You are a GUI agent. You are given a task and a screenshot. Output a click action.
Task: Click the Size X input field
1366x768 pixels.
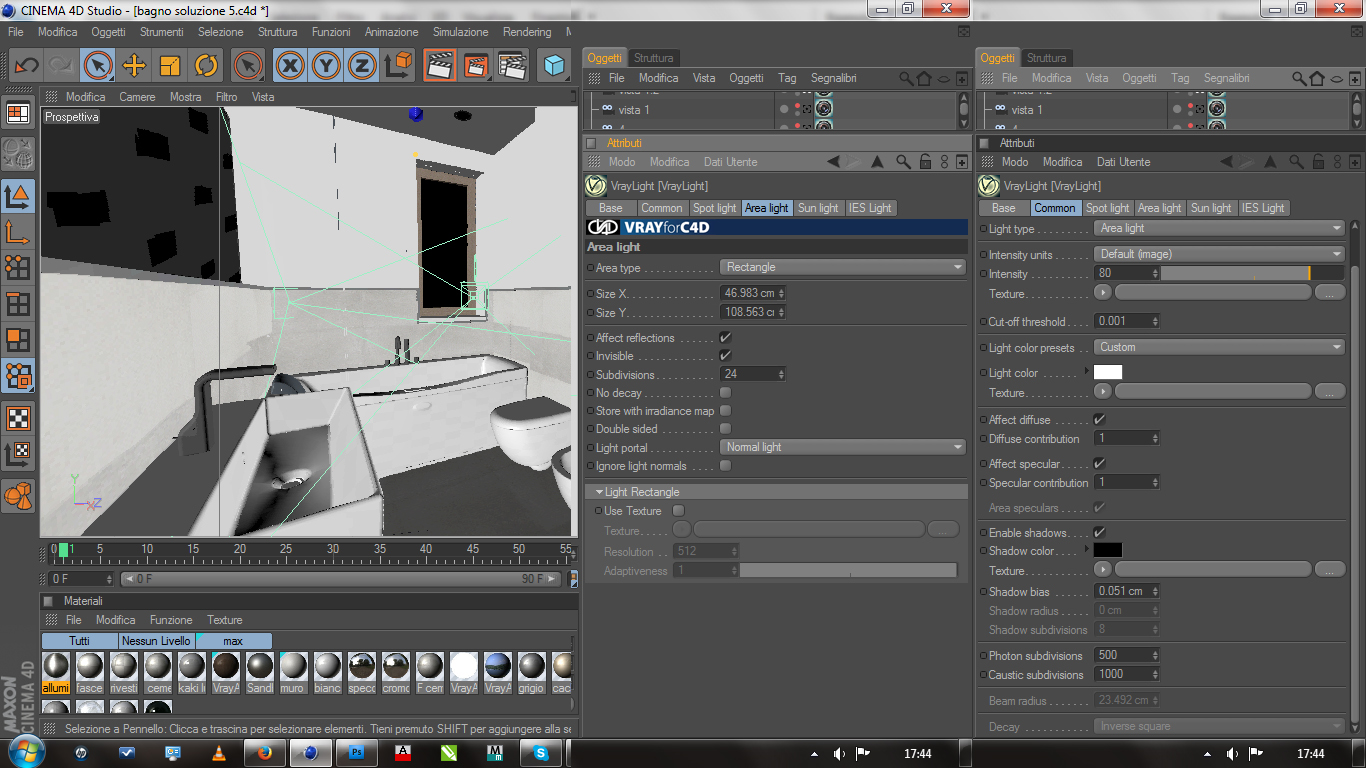747,293
